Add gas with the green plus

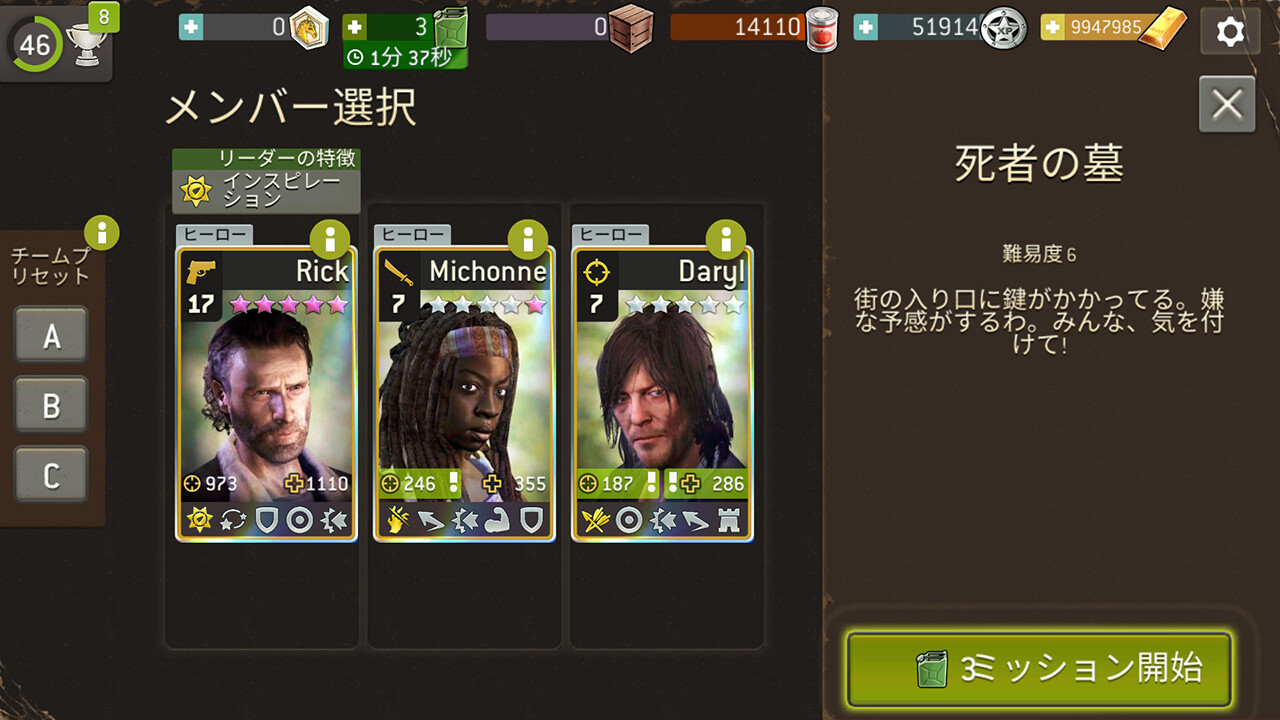354,27
